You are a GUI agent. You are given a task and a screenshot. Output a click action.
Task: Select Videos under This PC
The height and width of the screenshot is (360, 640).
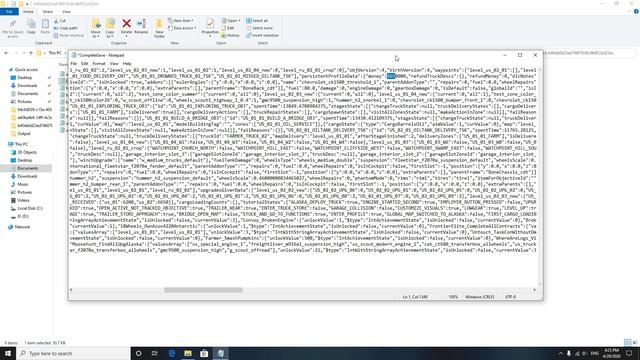23,200
